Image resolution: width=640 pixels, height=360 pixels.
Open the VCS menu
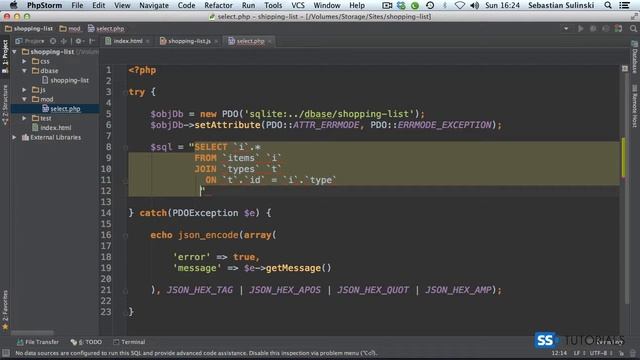[298, 5]
